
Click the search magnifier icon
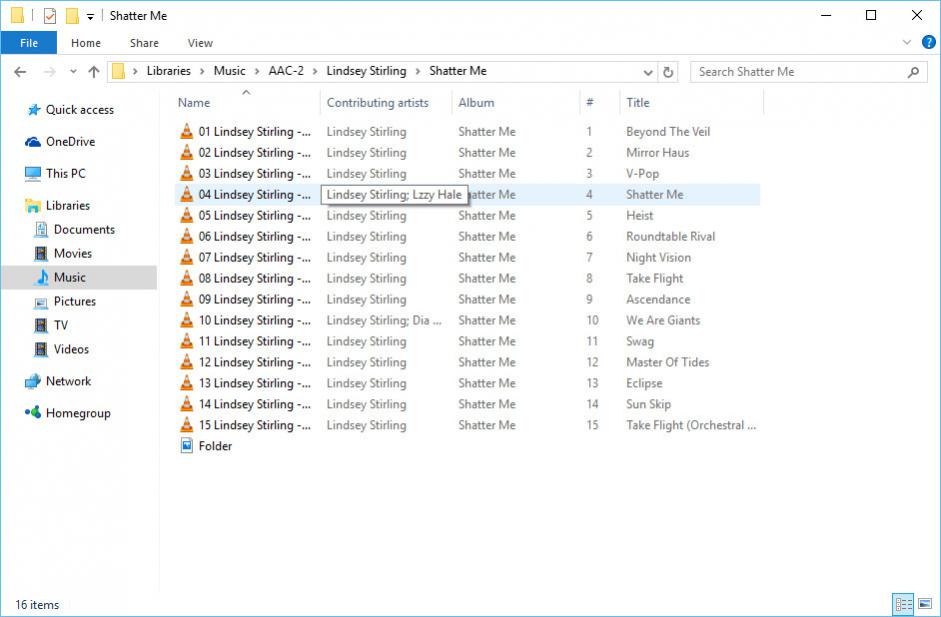[913, 72]
